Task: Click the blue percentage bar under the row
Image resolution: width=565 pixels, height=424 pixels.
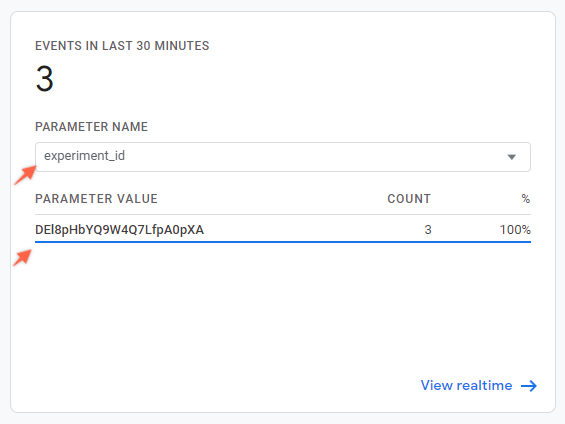Action: (283, 242)
